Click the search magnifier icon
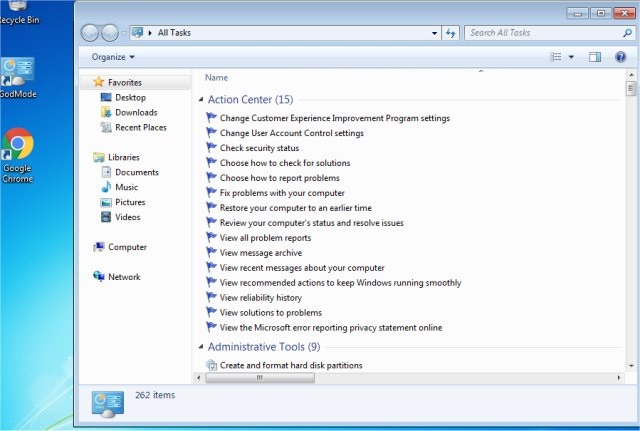The width and height of the screenshot is (640, 431). (627, 33)
